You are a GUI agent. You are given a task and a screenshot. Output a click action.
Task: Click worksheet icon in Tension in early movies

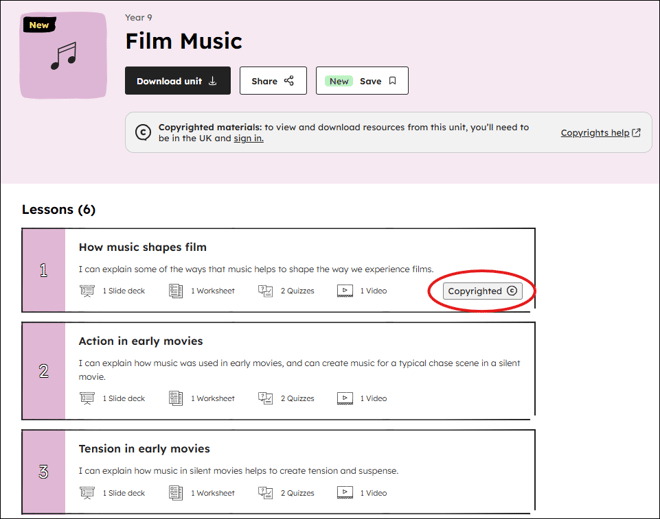point(176,493)
